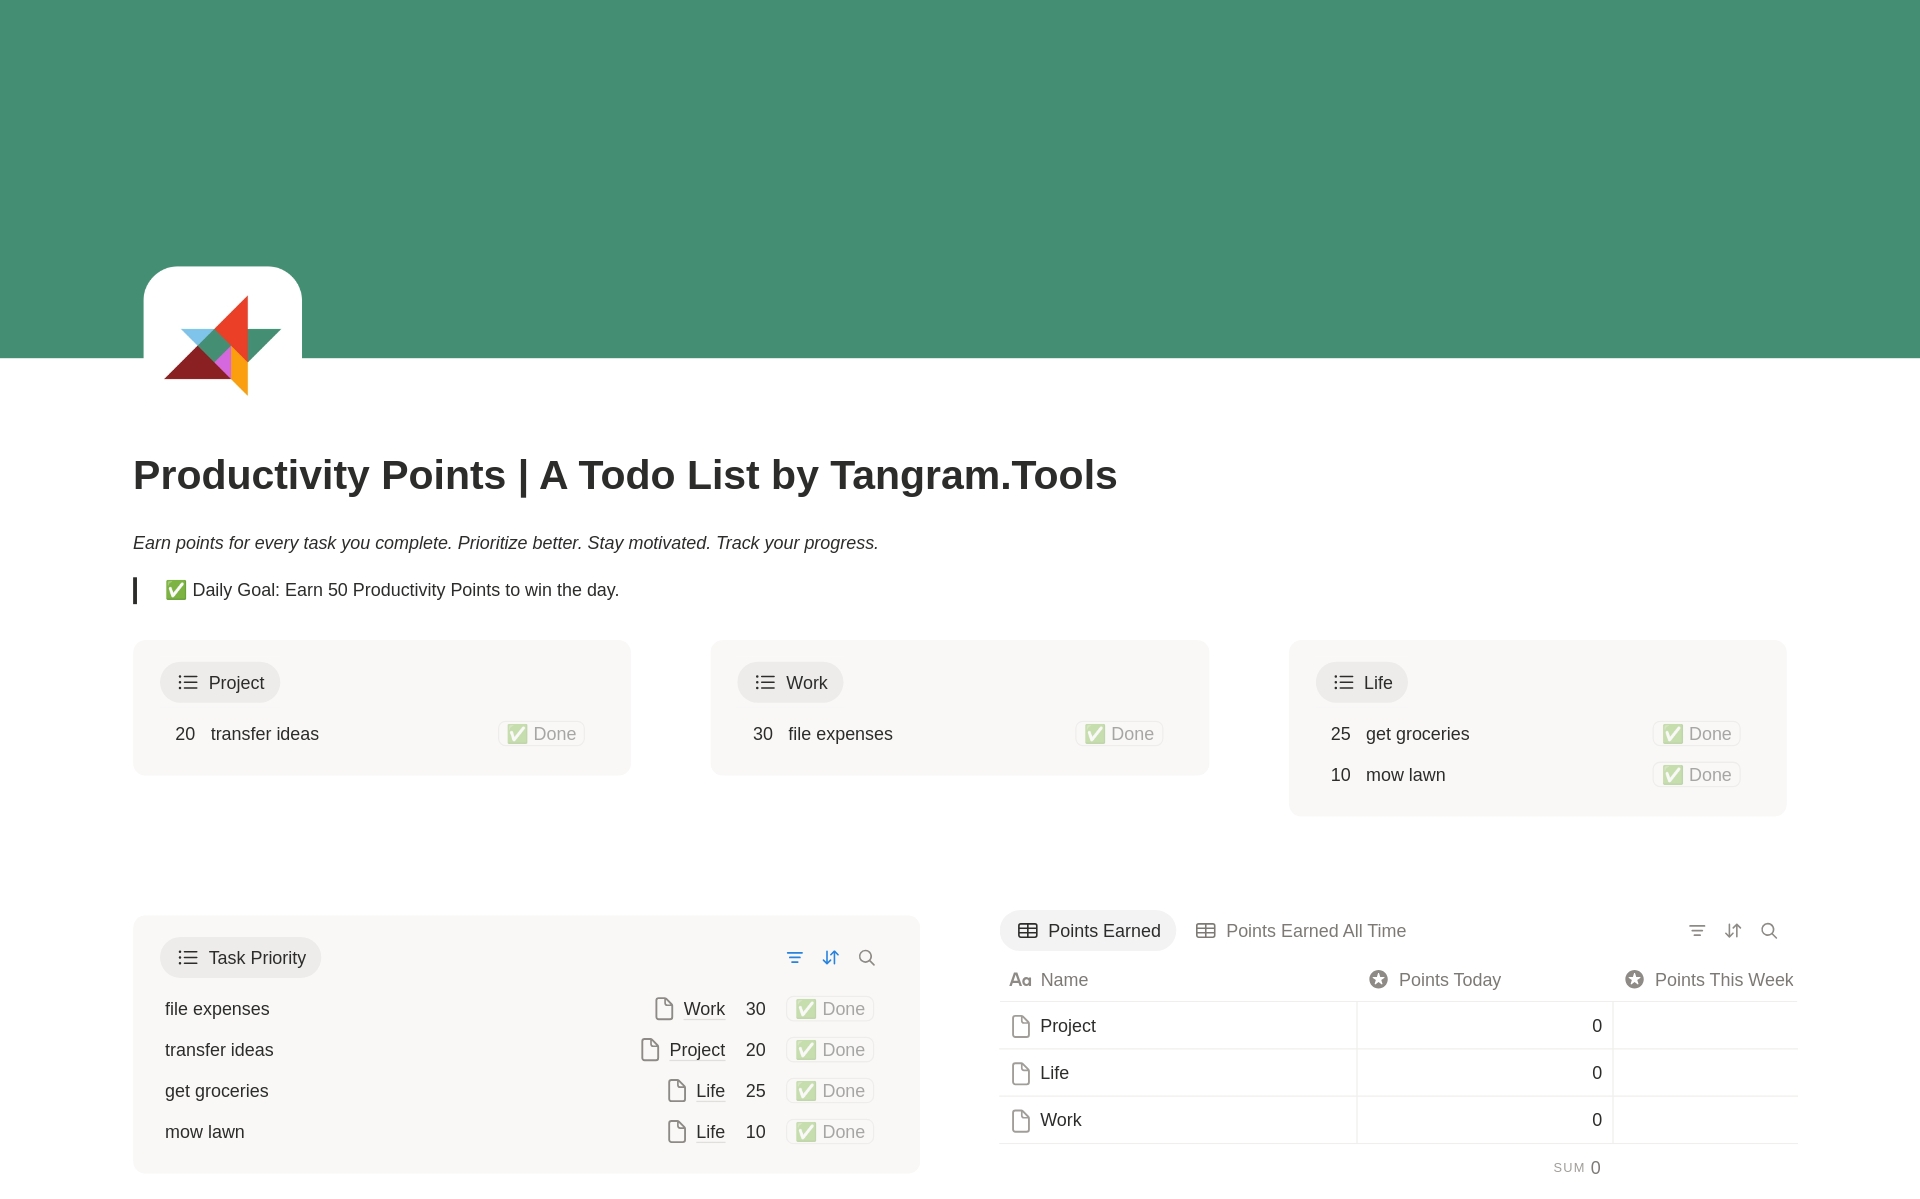Toggle Done on transfer ideas in Task Priority
This screenshot has height=1199, width=1920.
(x=830, y=1050)
